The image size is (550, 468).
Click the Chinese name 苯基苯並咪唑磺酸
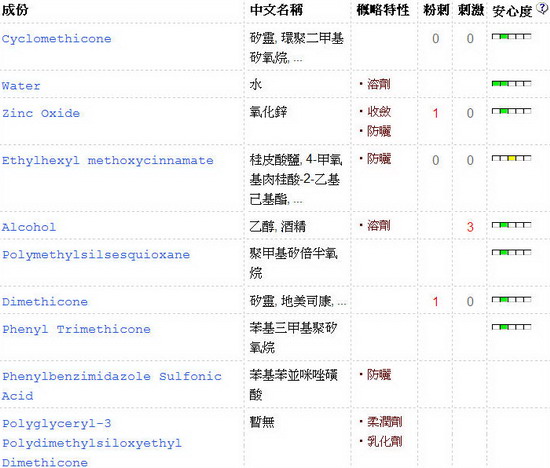294,385
